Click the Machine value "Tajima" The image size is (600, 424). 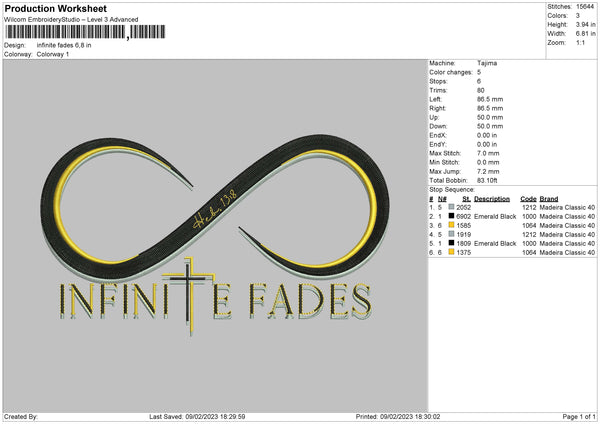tap(488, 63)
